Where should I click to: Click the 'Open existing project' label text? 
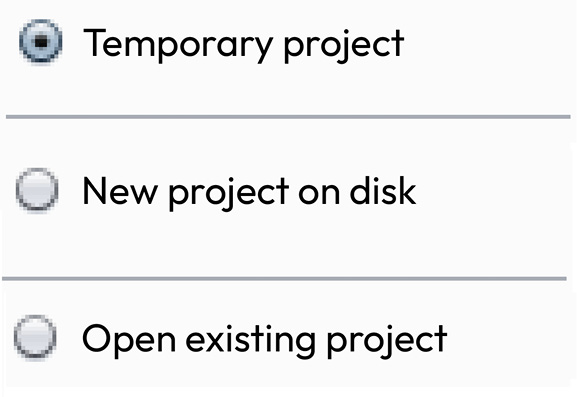pyautogui.click(x=265, y=340)
